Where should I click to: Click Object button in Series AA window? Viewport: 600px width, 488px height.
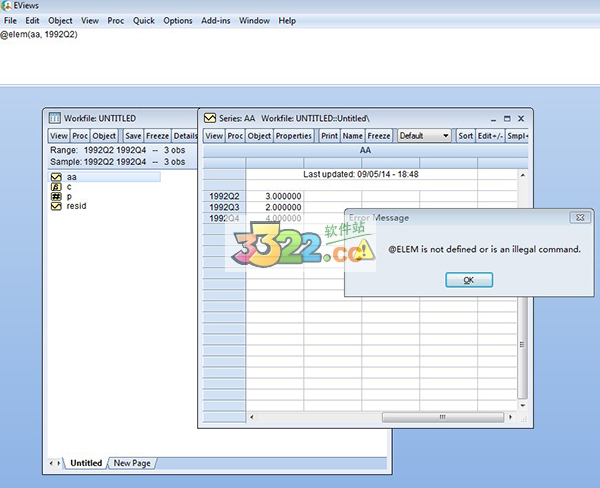pyautogui.click(x=259, y=136)
